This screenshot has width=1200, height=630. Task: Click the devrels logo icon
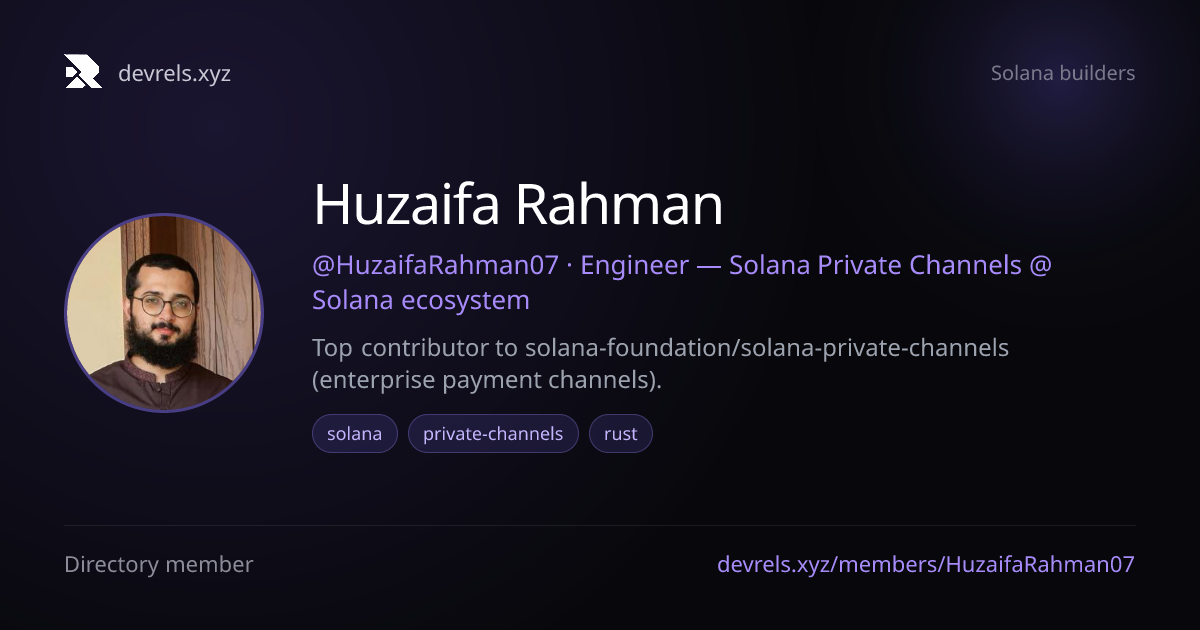[x=83, y=72]
